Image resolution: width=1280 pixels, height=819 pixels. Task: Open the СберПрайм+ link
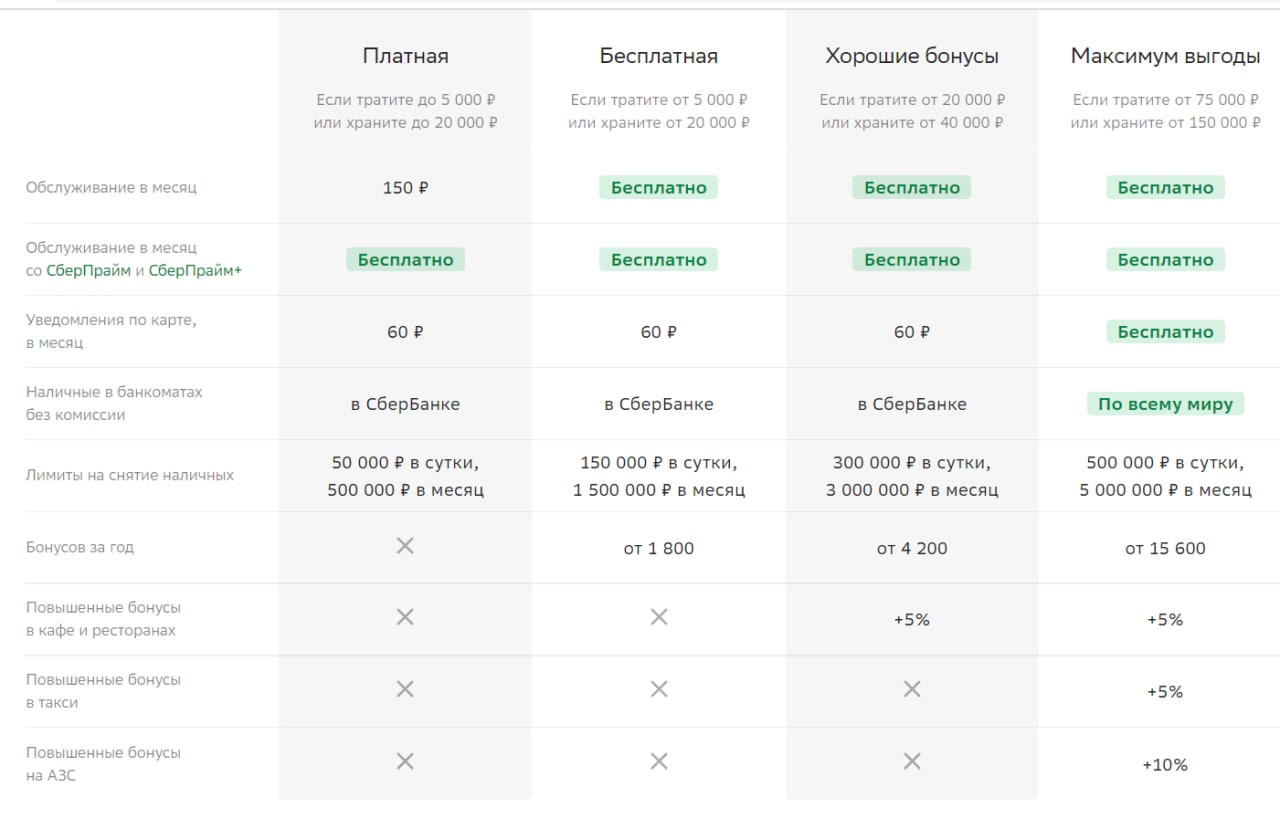point(195,270)
